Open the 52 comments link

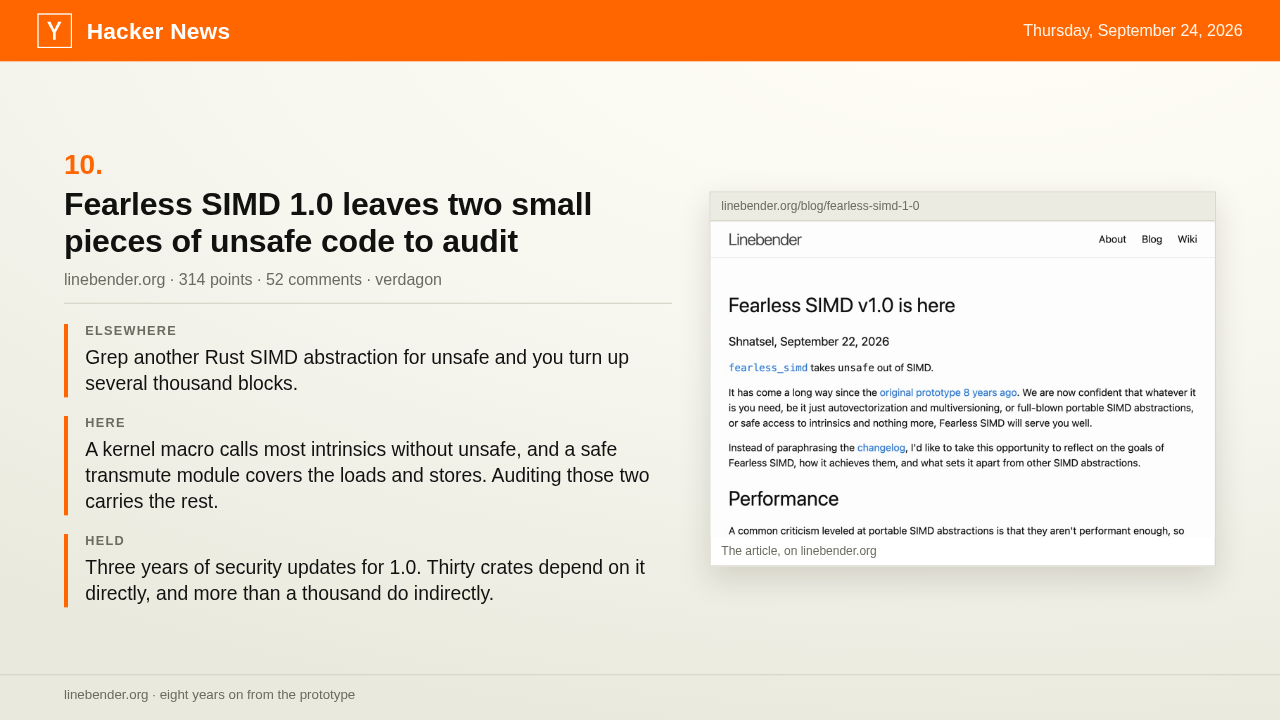[x=314, y=280]
